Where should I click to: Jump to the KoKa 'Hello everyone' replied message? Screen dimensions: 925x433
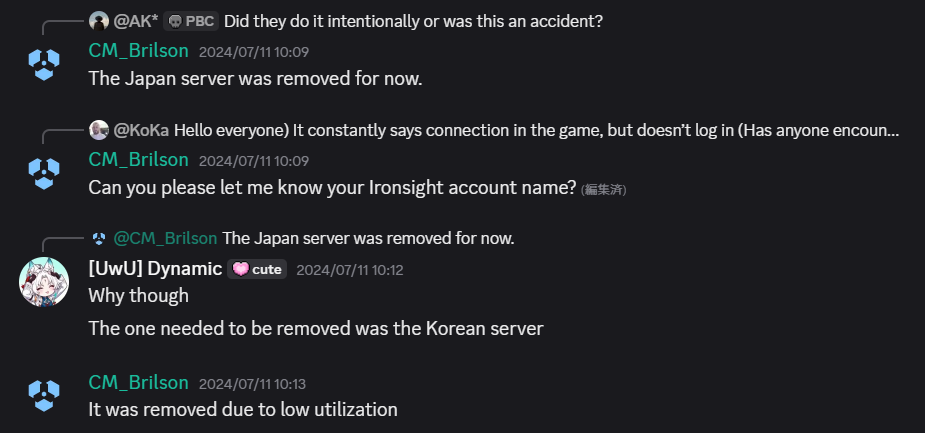coord(536,130)
